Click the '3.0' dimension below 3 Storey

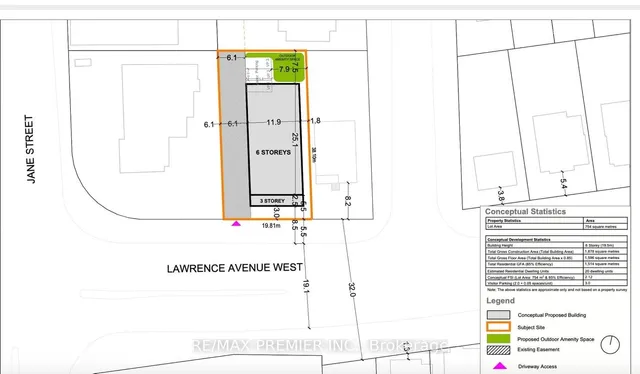click(276, 213)
